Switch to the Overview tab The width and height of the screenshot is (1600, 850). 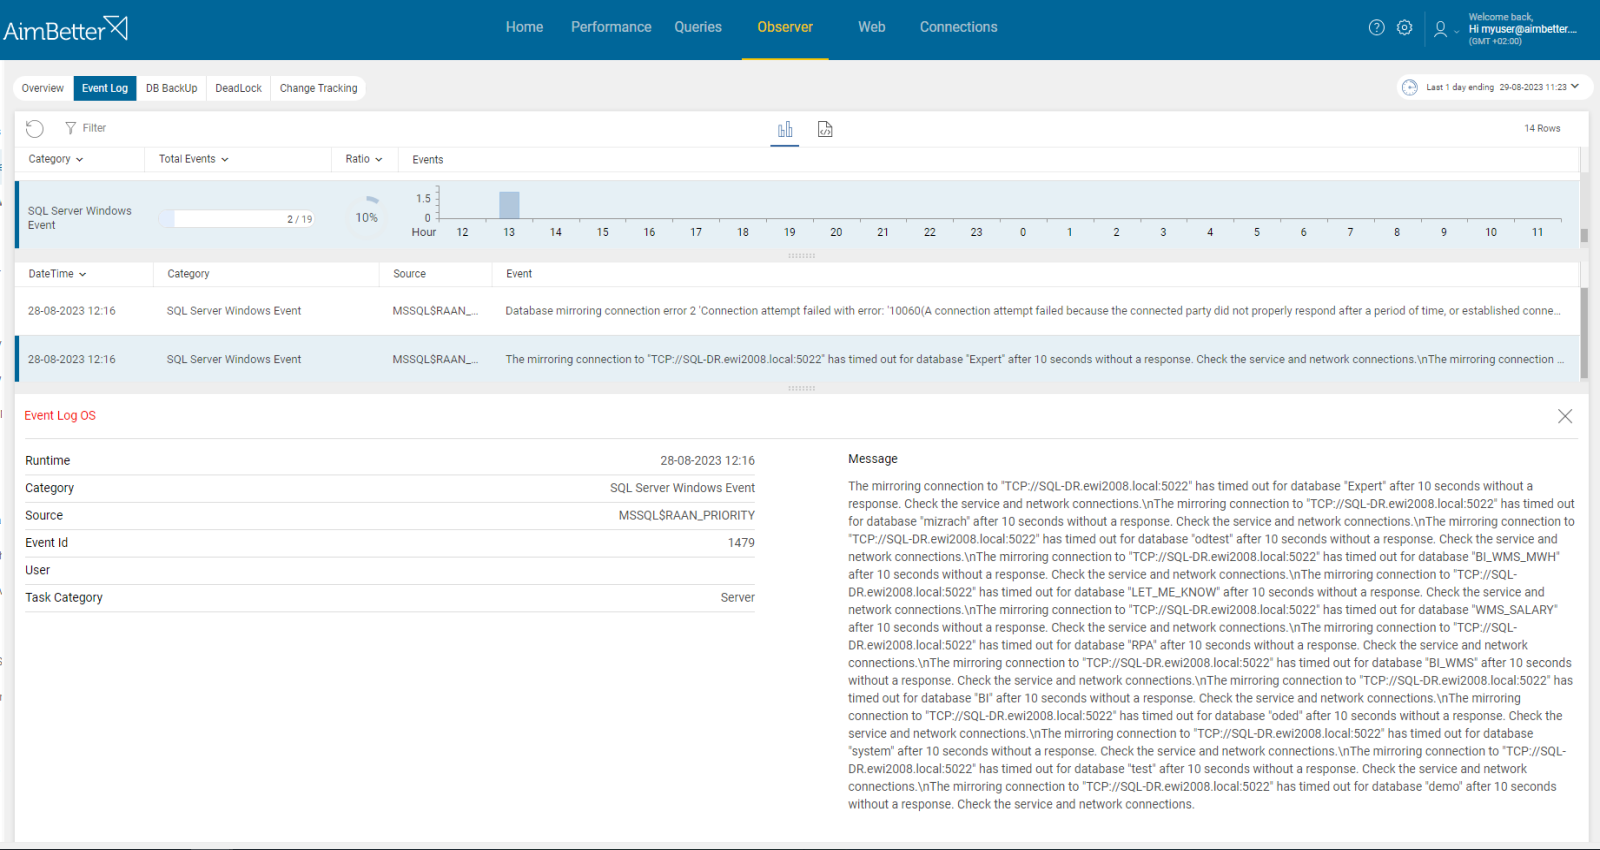43,88
